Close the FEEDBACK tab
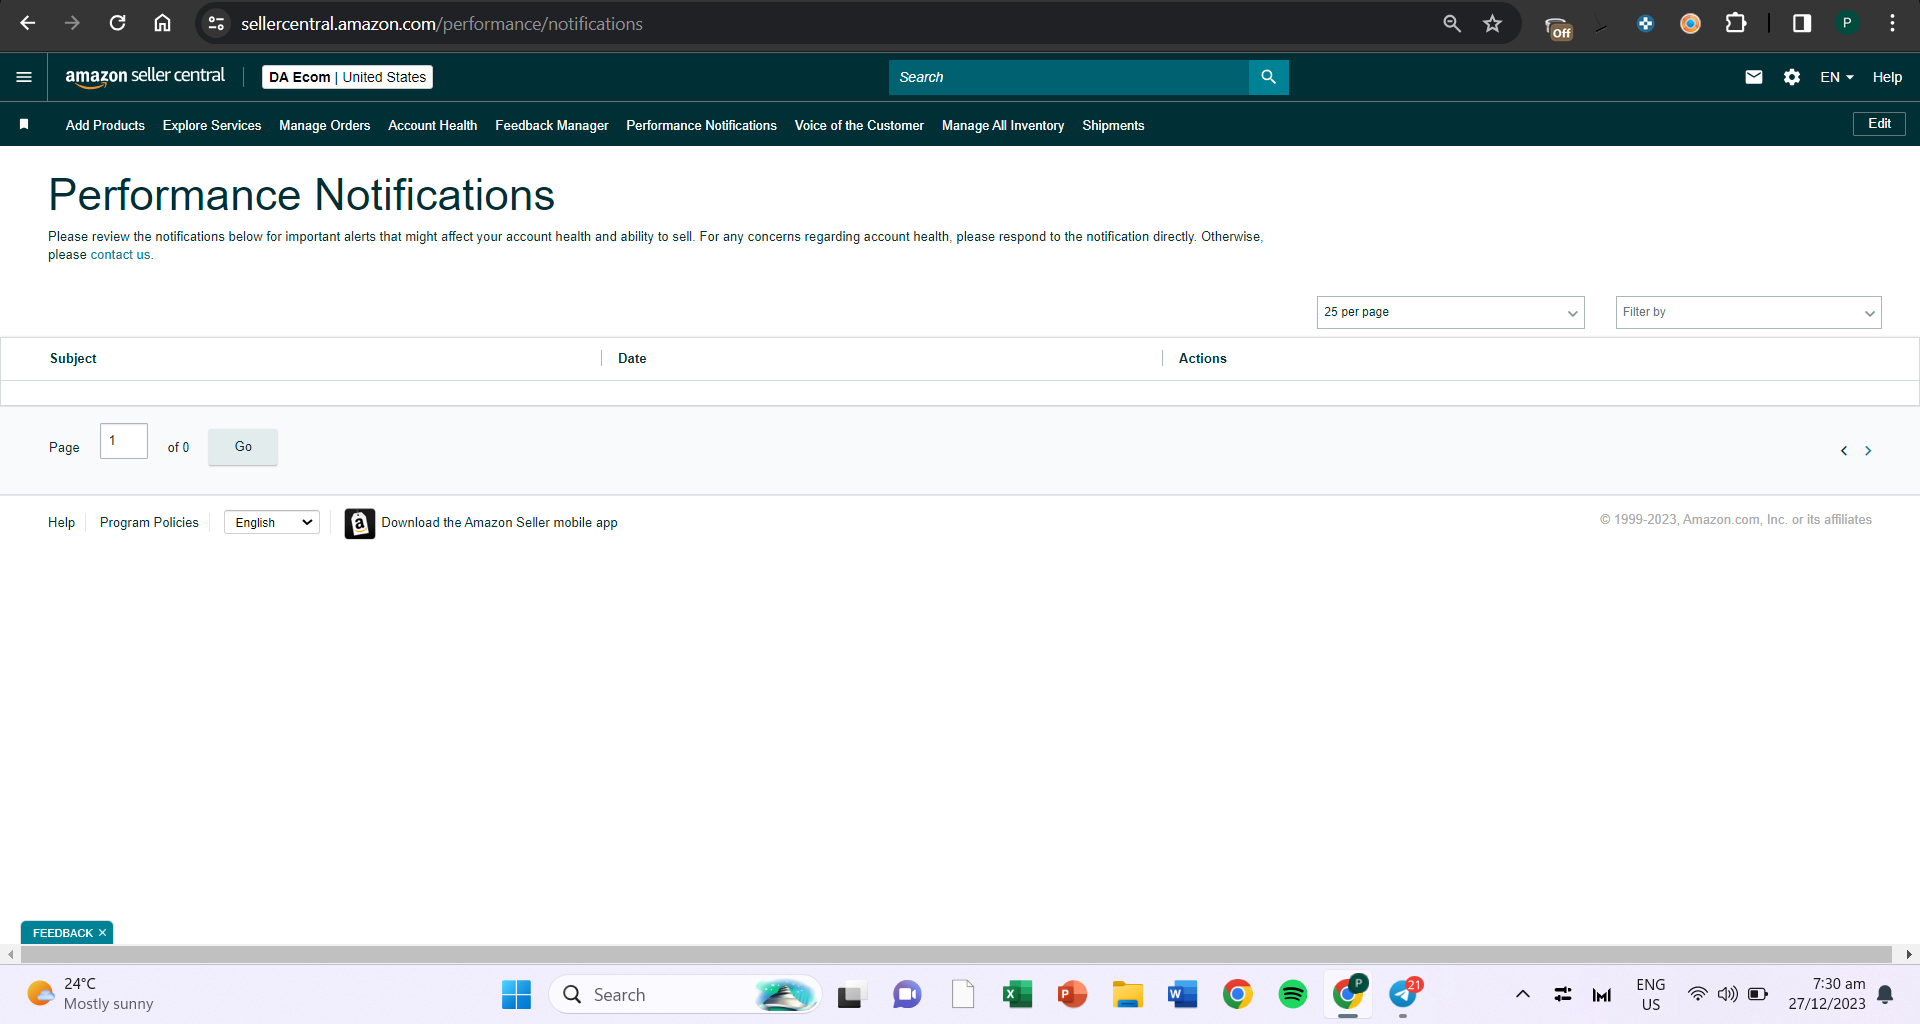Image resolution: width=1920 pixels, height=1024 pixels. coord(102,933)
